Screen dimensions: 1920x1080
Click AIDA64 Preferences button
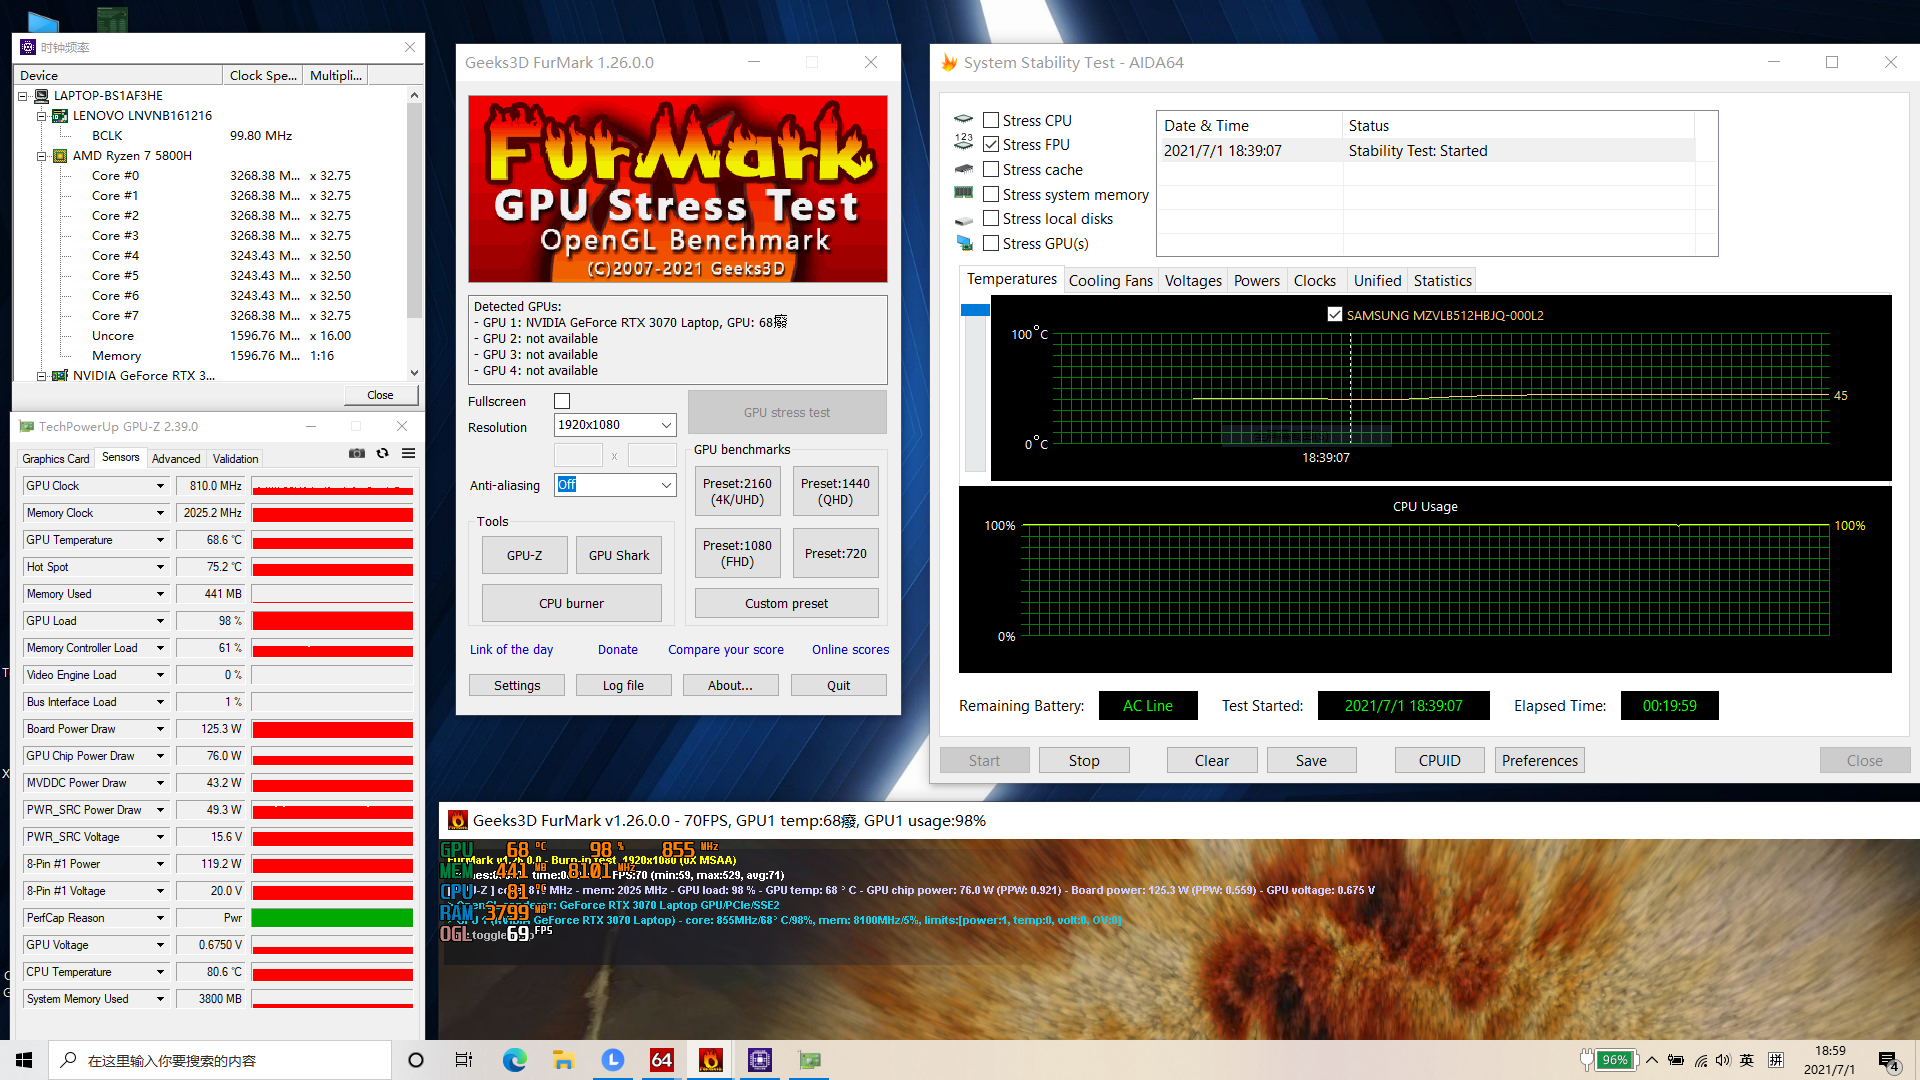click(x=1539, y=761)
